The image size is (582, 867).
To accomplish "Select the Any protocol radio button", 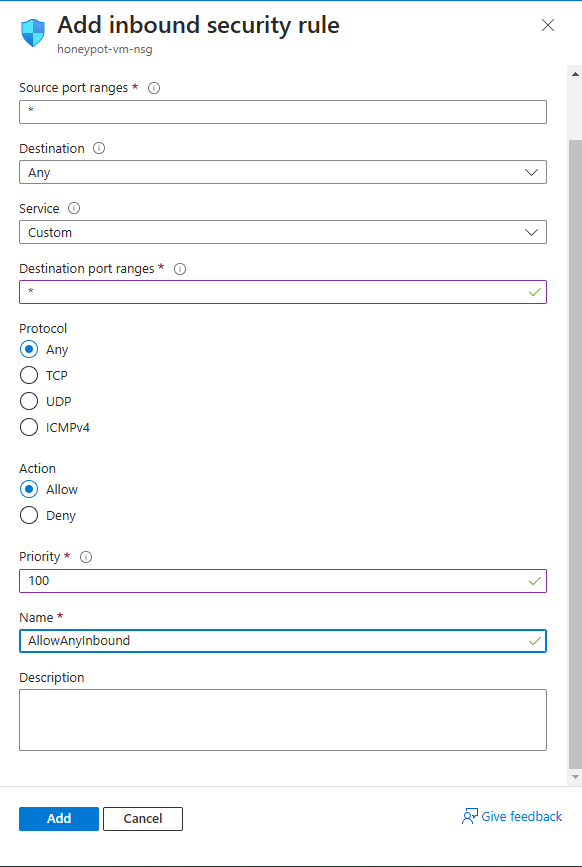I will click(x=29, y=349).
